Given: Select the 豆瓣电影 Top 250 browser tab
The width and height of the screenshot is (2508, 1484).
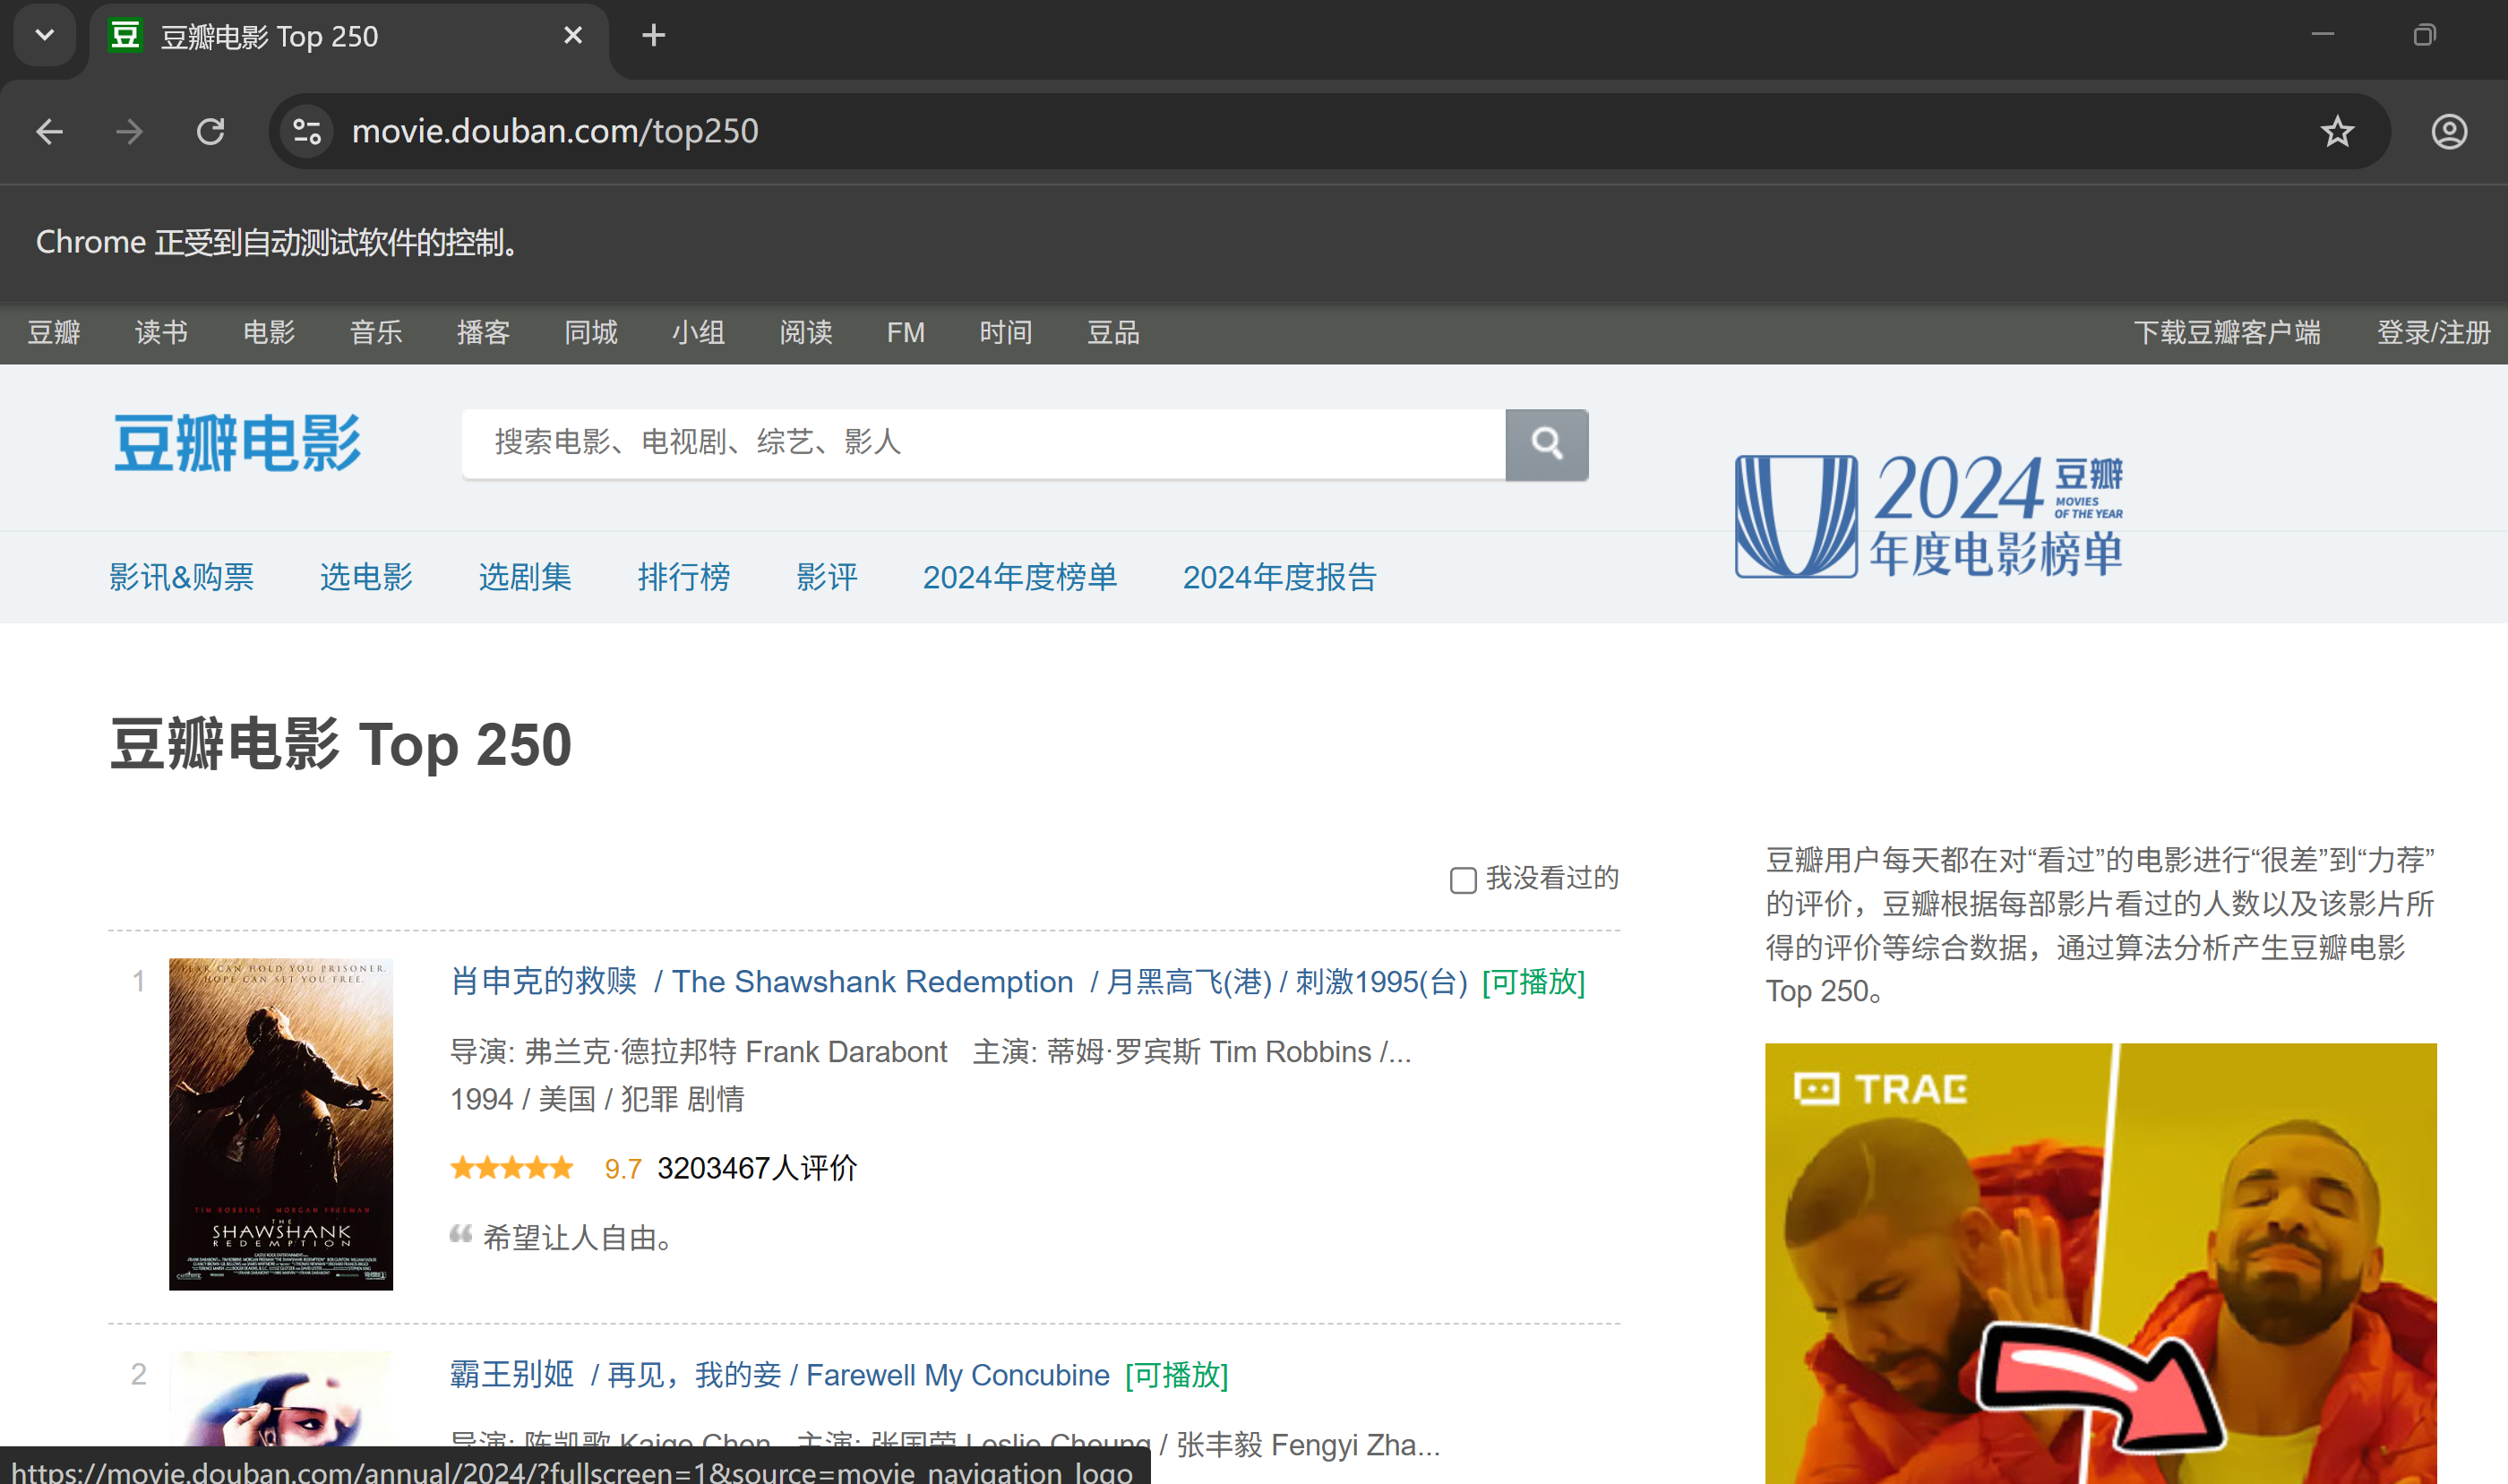Looking at the screenshot, I should pyautogui.click(x=348, y=38).
